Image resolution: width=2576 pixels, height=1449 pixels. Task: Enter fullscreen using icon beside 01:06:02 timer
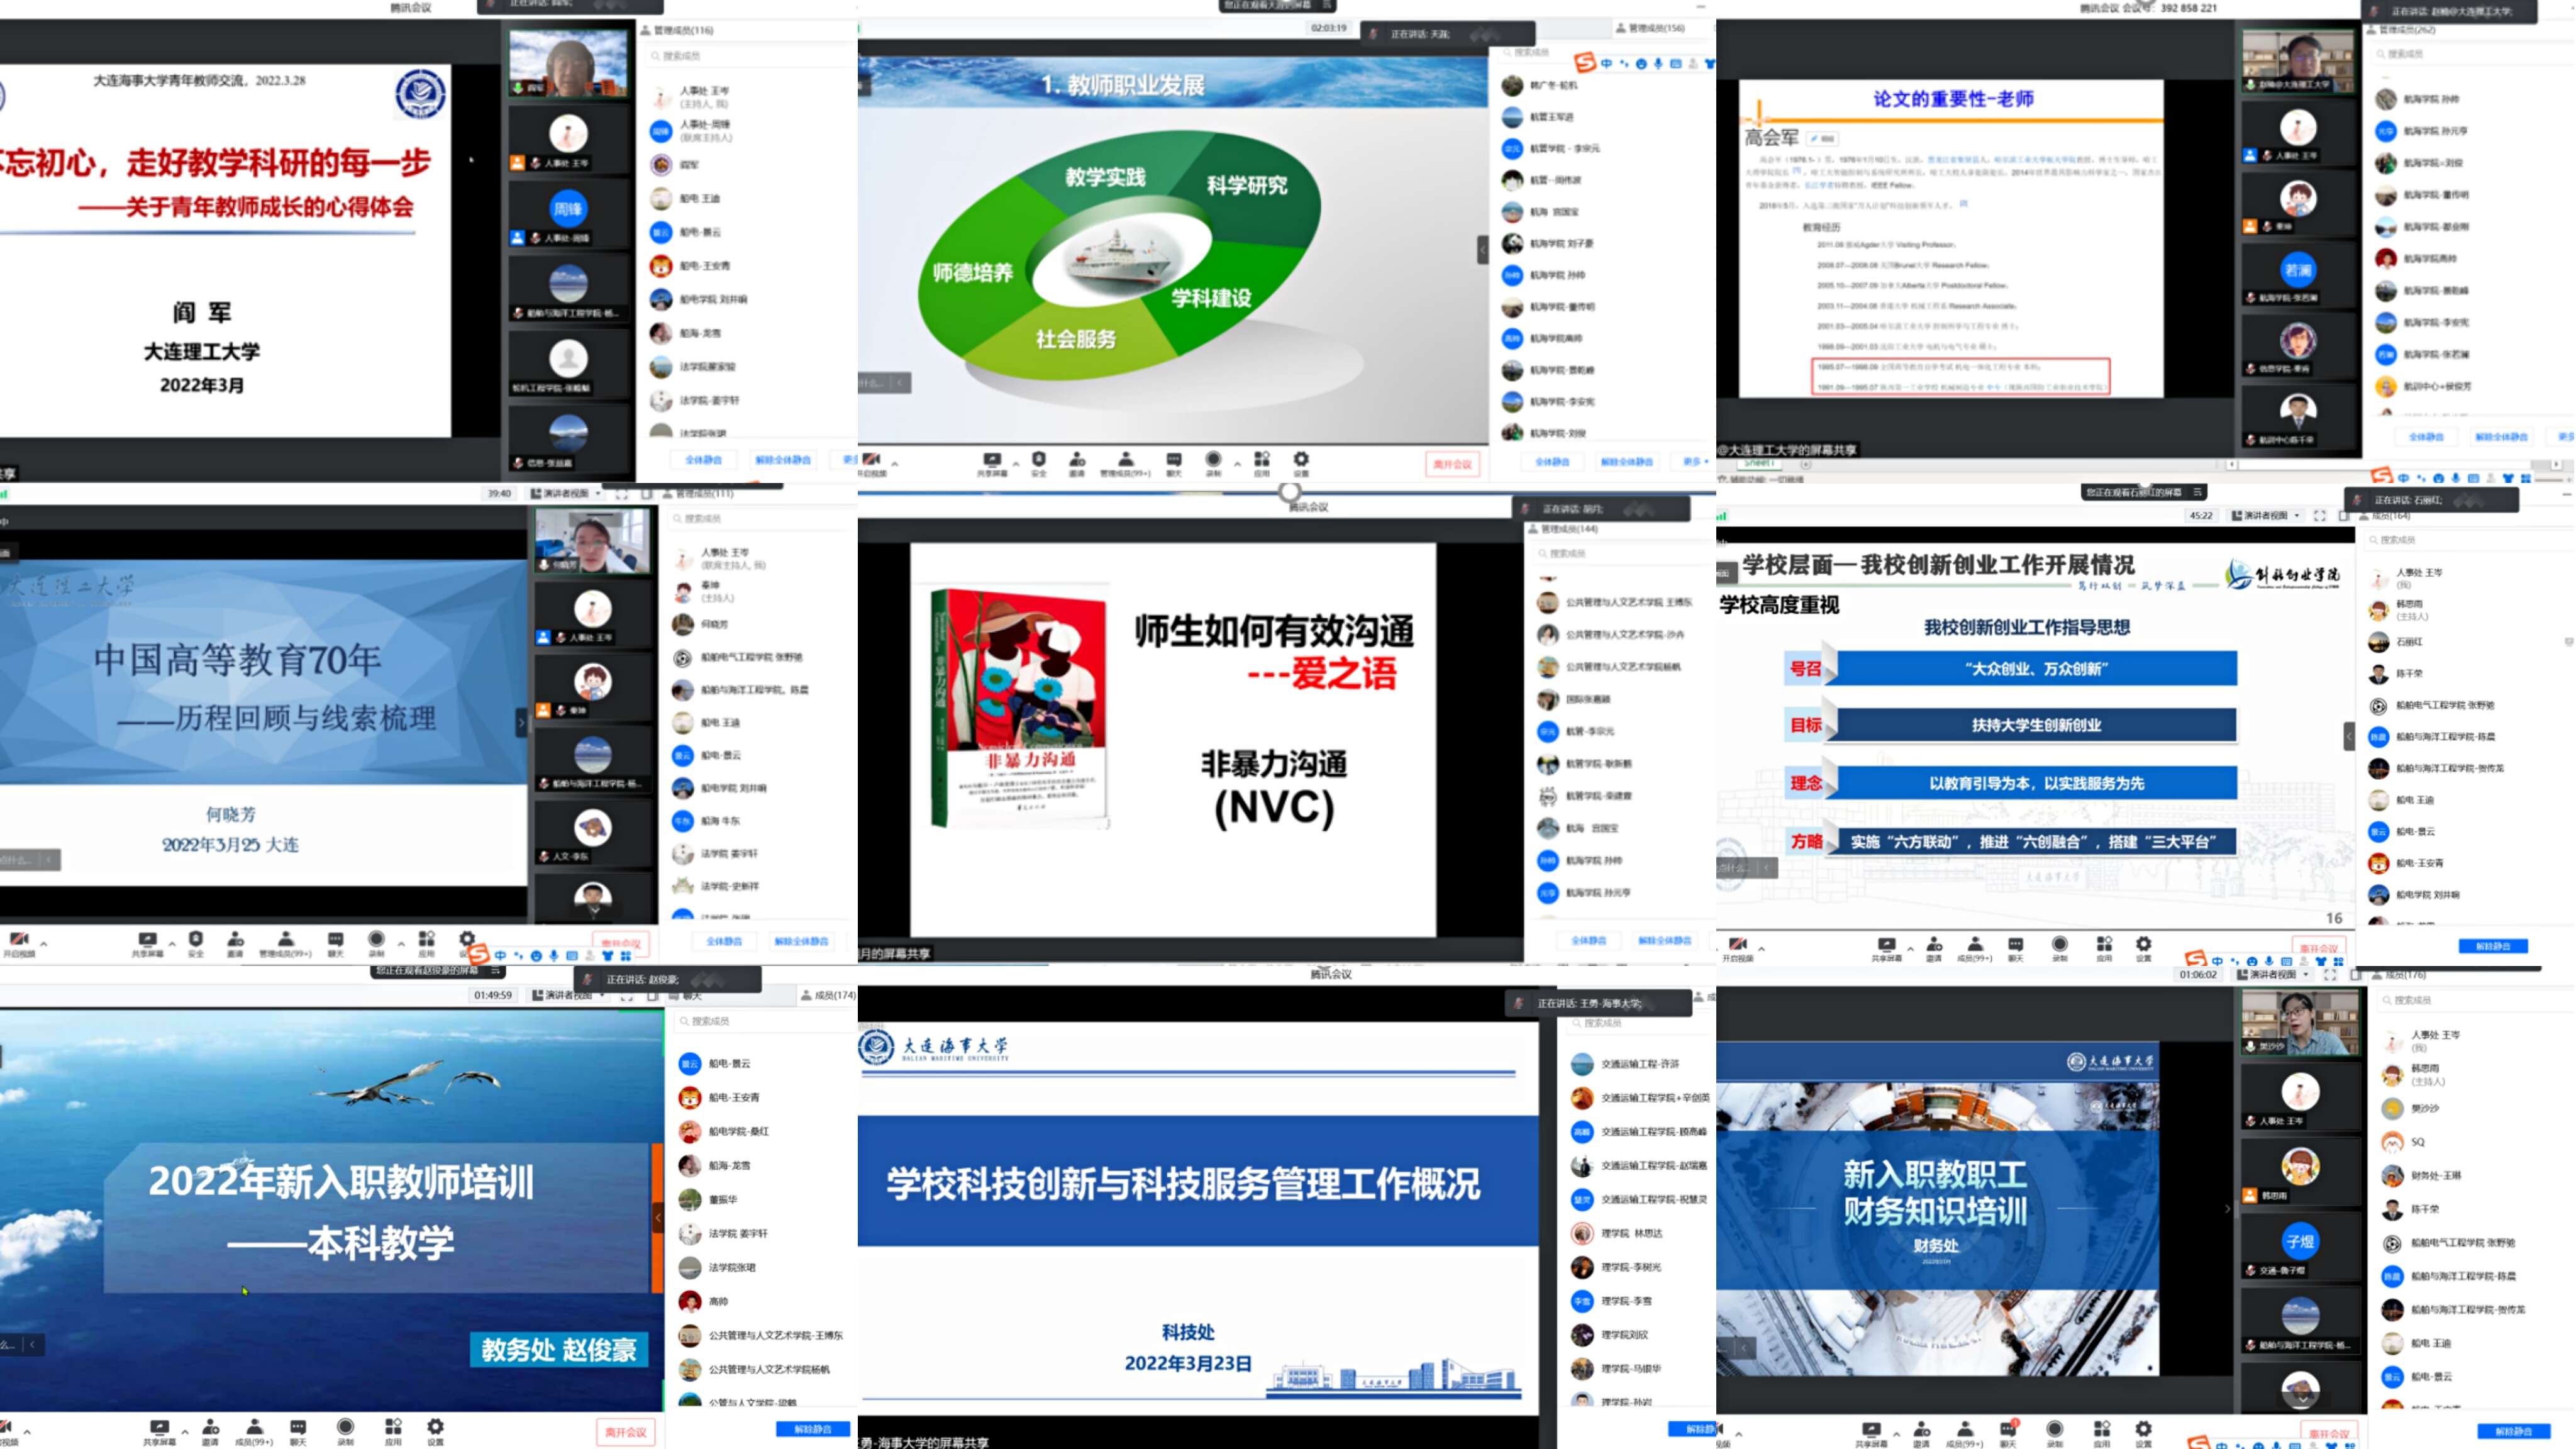coord(2330,974)
